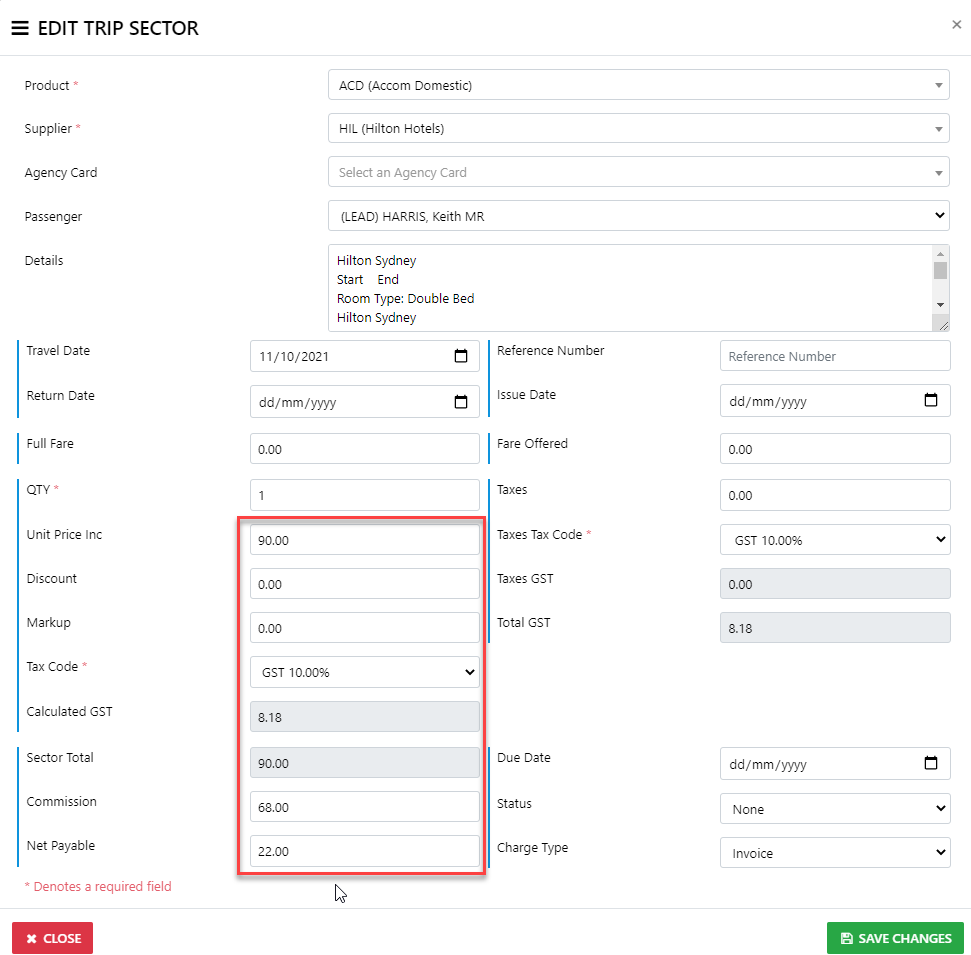The image size is (971, 955).
Task: Click the red Close button
Action: (53, 938)
